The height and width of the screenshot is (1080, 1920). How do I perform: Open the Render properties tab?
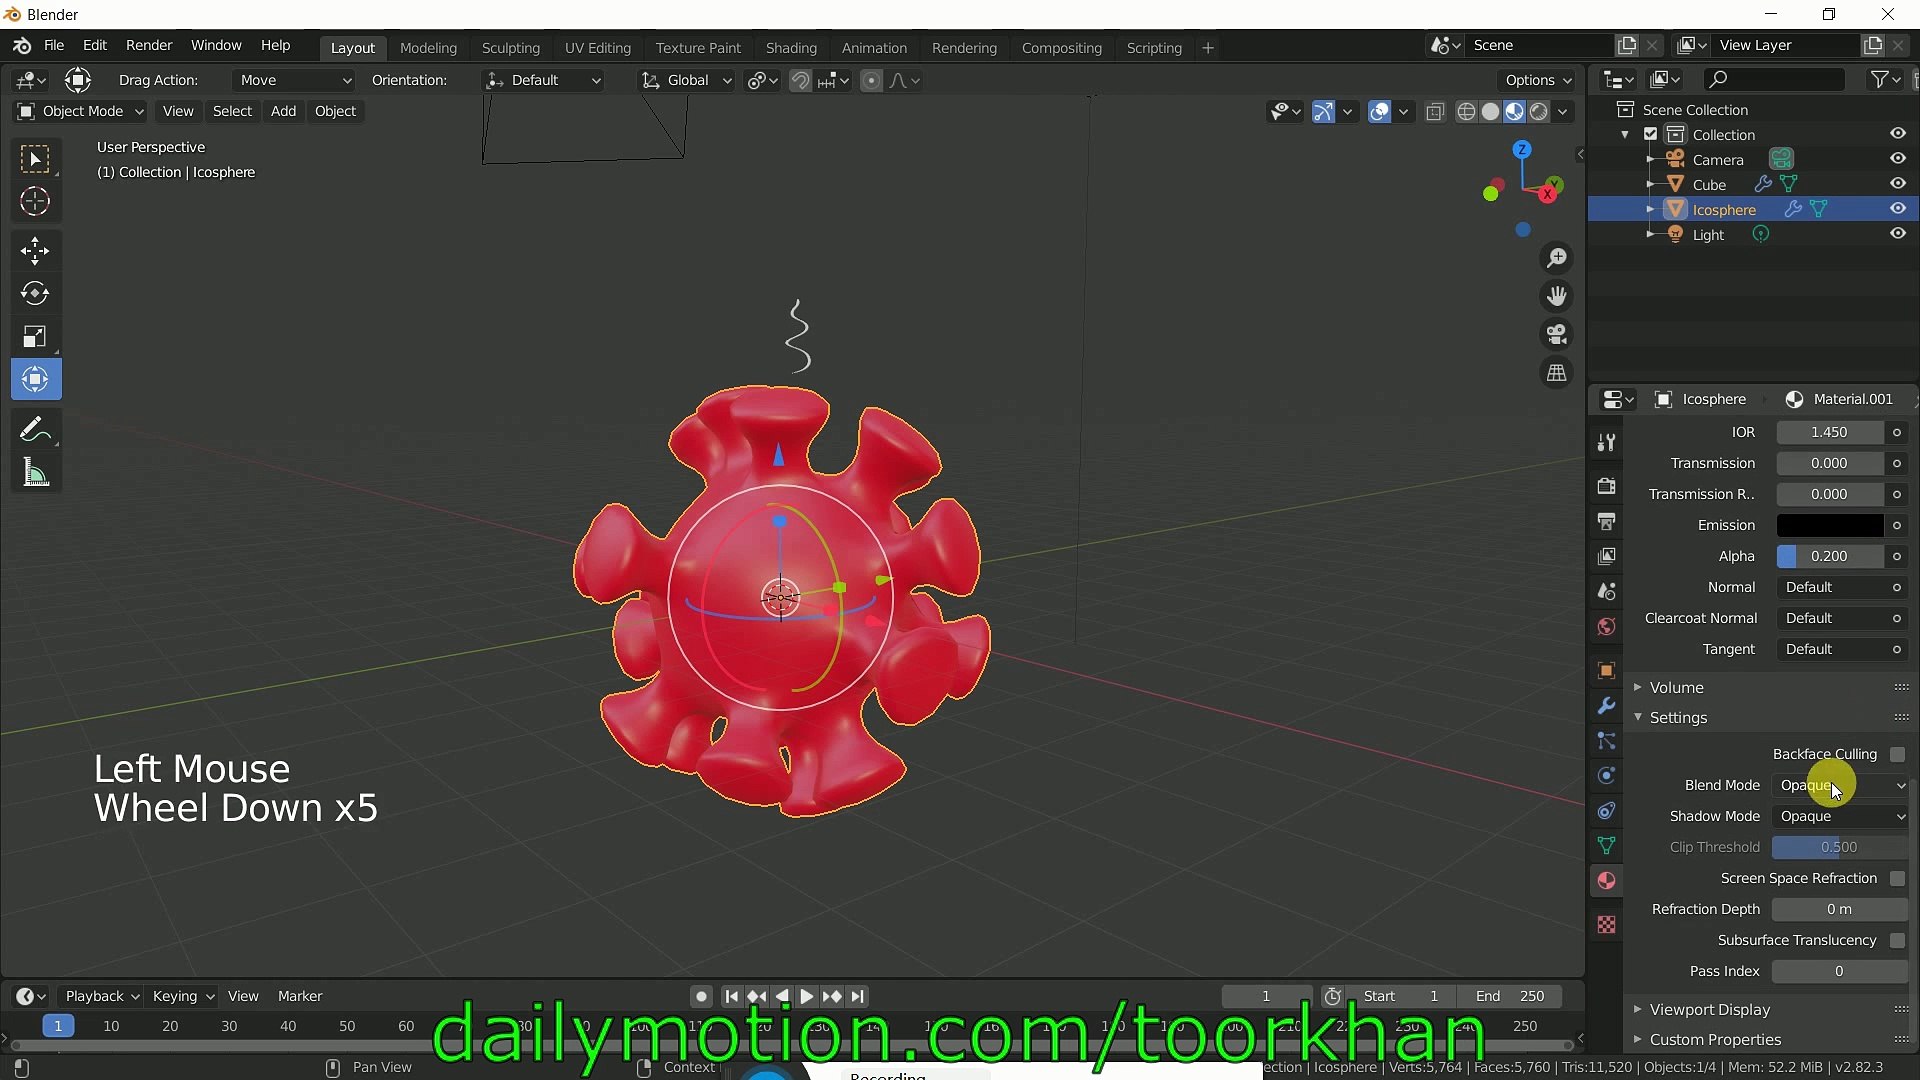(1606, 486)
